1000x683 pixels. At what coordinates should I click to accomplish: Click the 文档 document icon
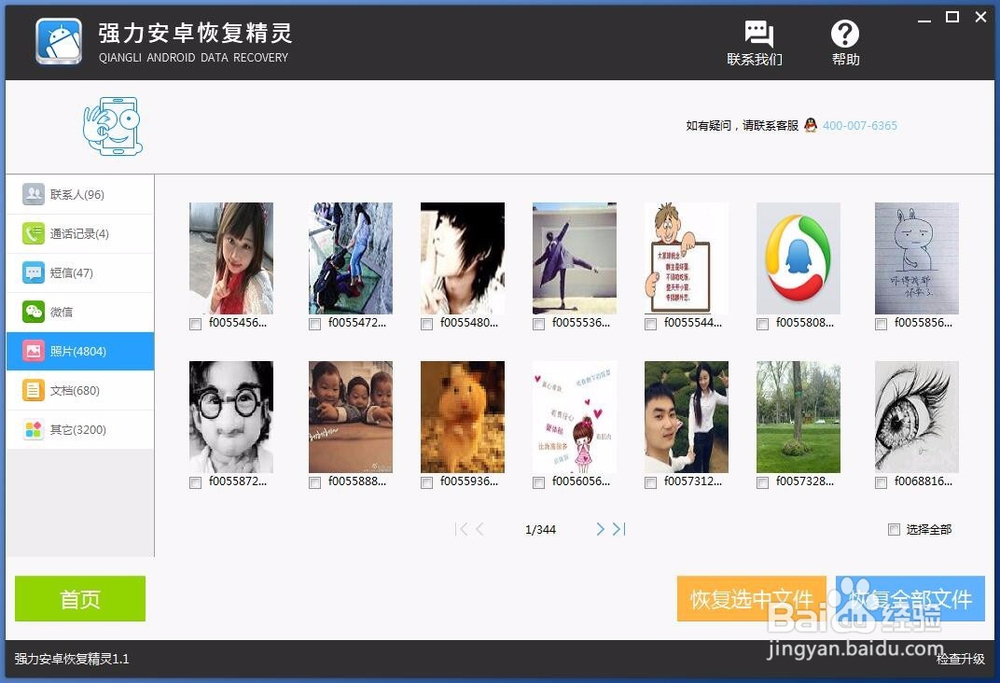pyautogui.click(x=33, y=390)
